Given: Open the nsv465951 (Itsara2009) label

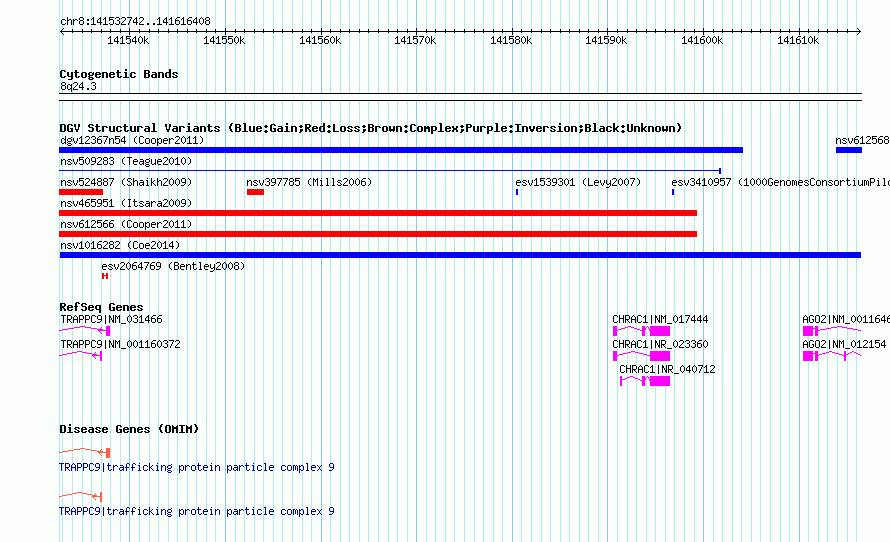Looking at the screenshot, I should 126,203.
